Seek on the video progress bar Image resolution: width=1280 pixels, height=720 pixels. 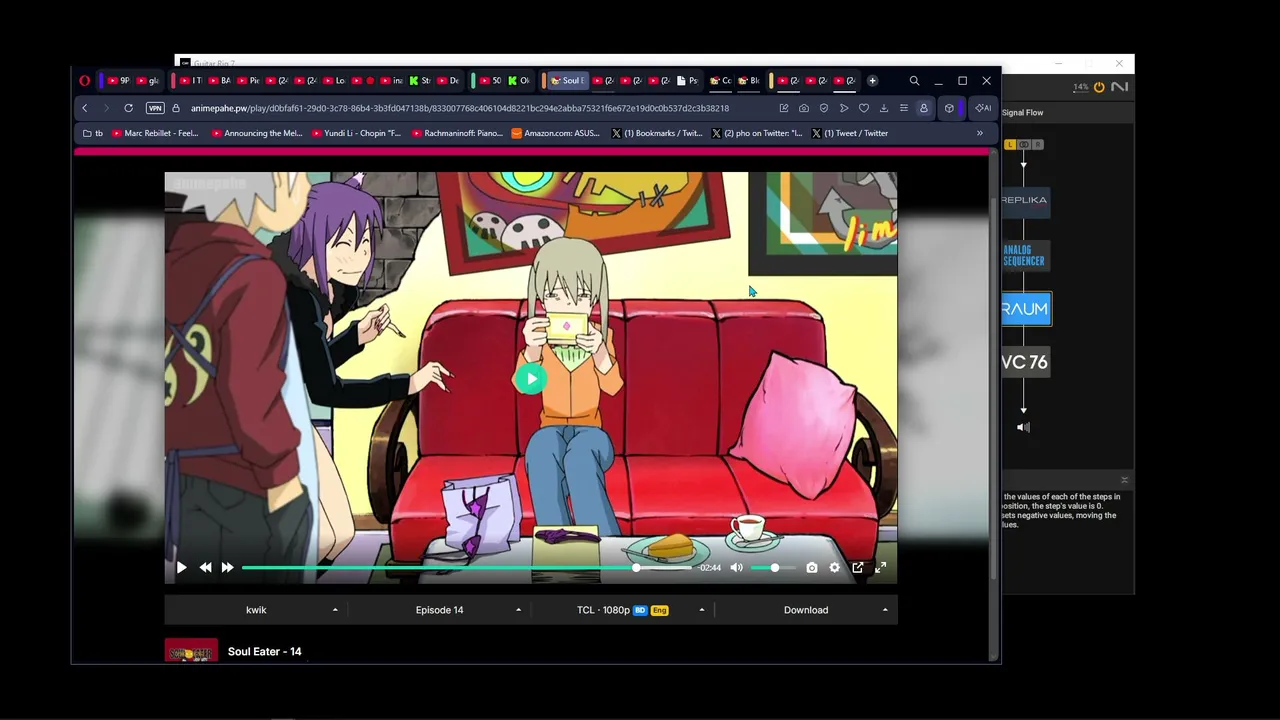(x=466, y=567)
